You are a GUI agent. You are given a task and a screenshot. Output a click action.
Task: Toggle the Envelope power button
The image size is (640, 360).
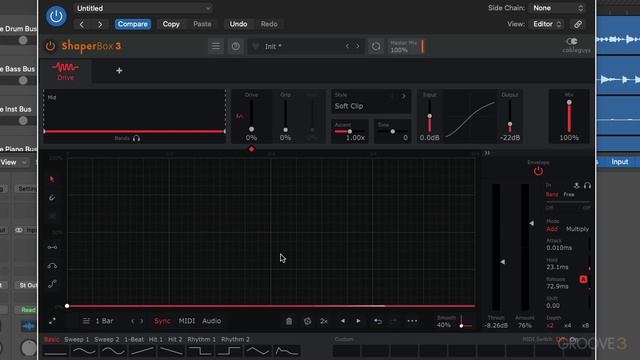pyautogui.click(x=538, y=171)
